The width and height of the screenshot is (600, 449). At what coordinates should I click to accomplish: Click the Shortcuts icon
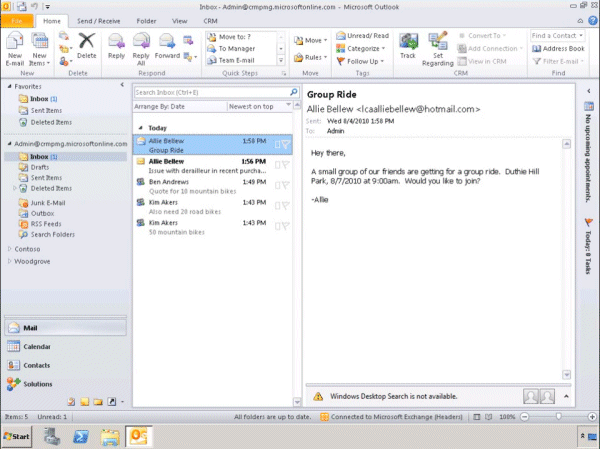112,402
